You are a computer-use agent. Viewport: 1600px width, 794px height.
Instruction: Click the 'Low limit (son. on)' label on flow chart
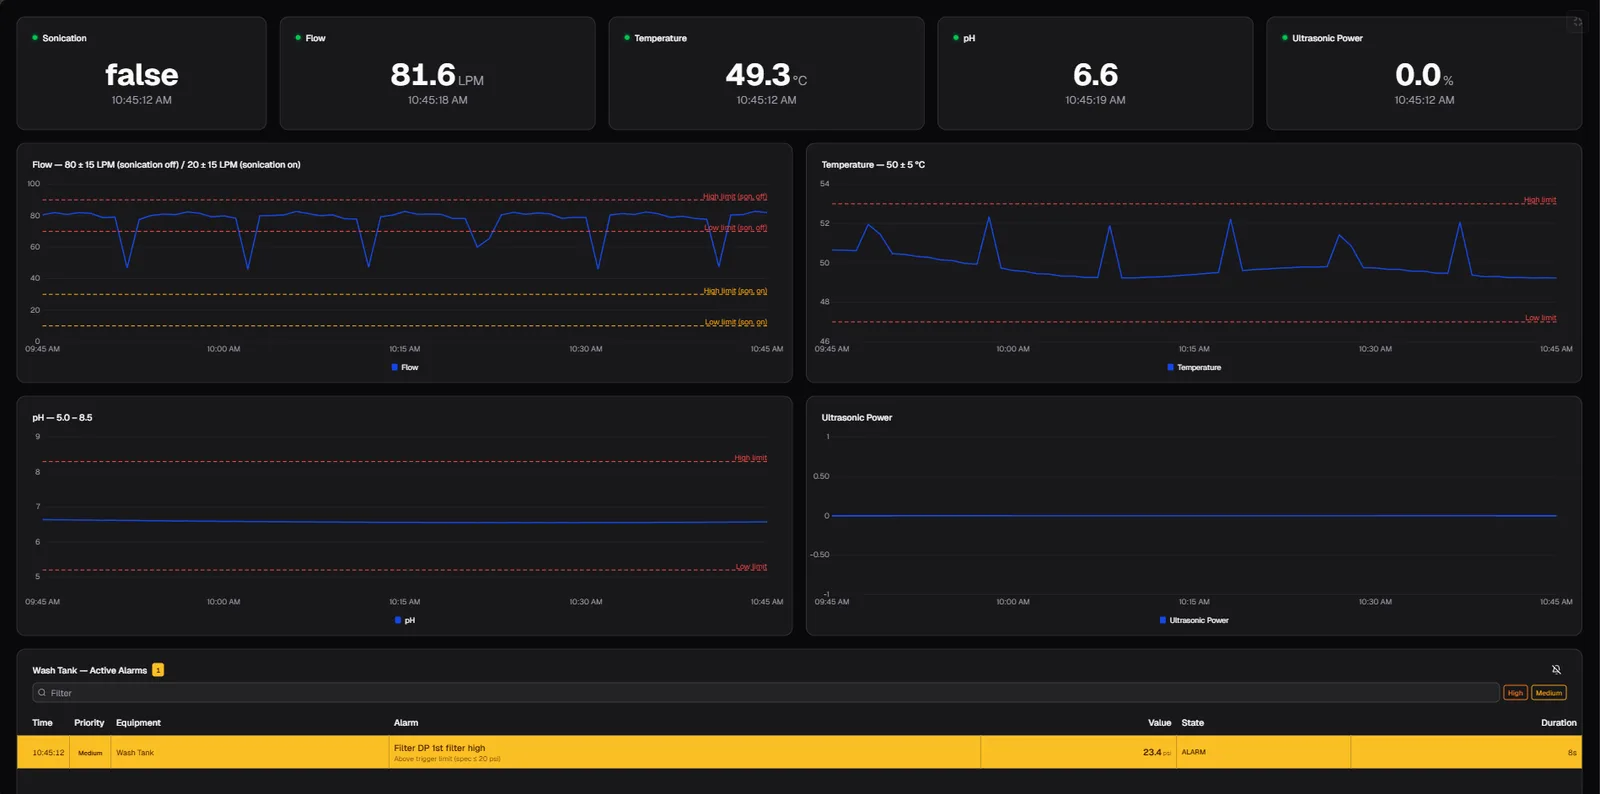(736, 322)
